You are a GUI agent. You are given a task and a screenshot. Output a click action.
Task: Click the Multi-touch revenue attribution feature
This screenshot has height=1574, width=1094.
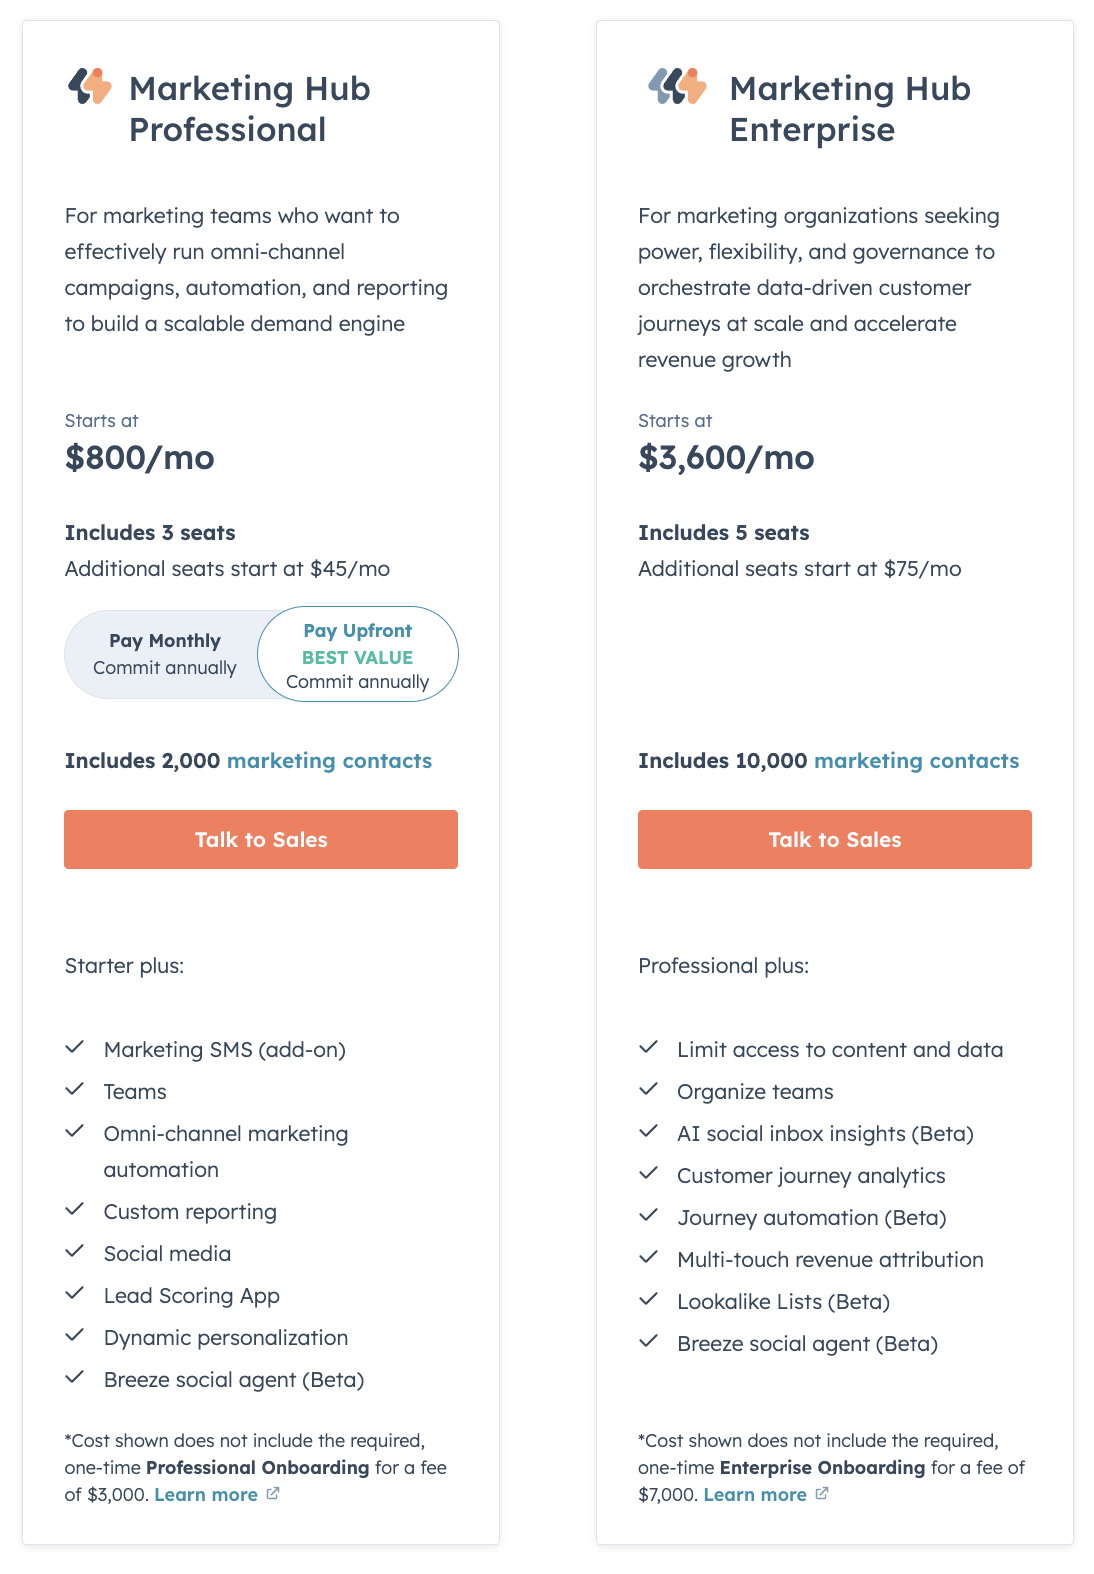click(830, 1260)
